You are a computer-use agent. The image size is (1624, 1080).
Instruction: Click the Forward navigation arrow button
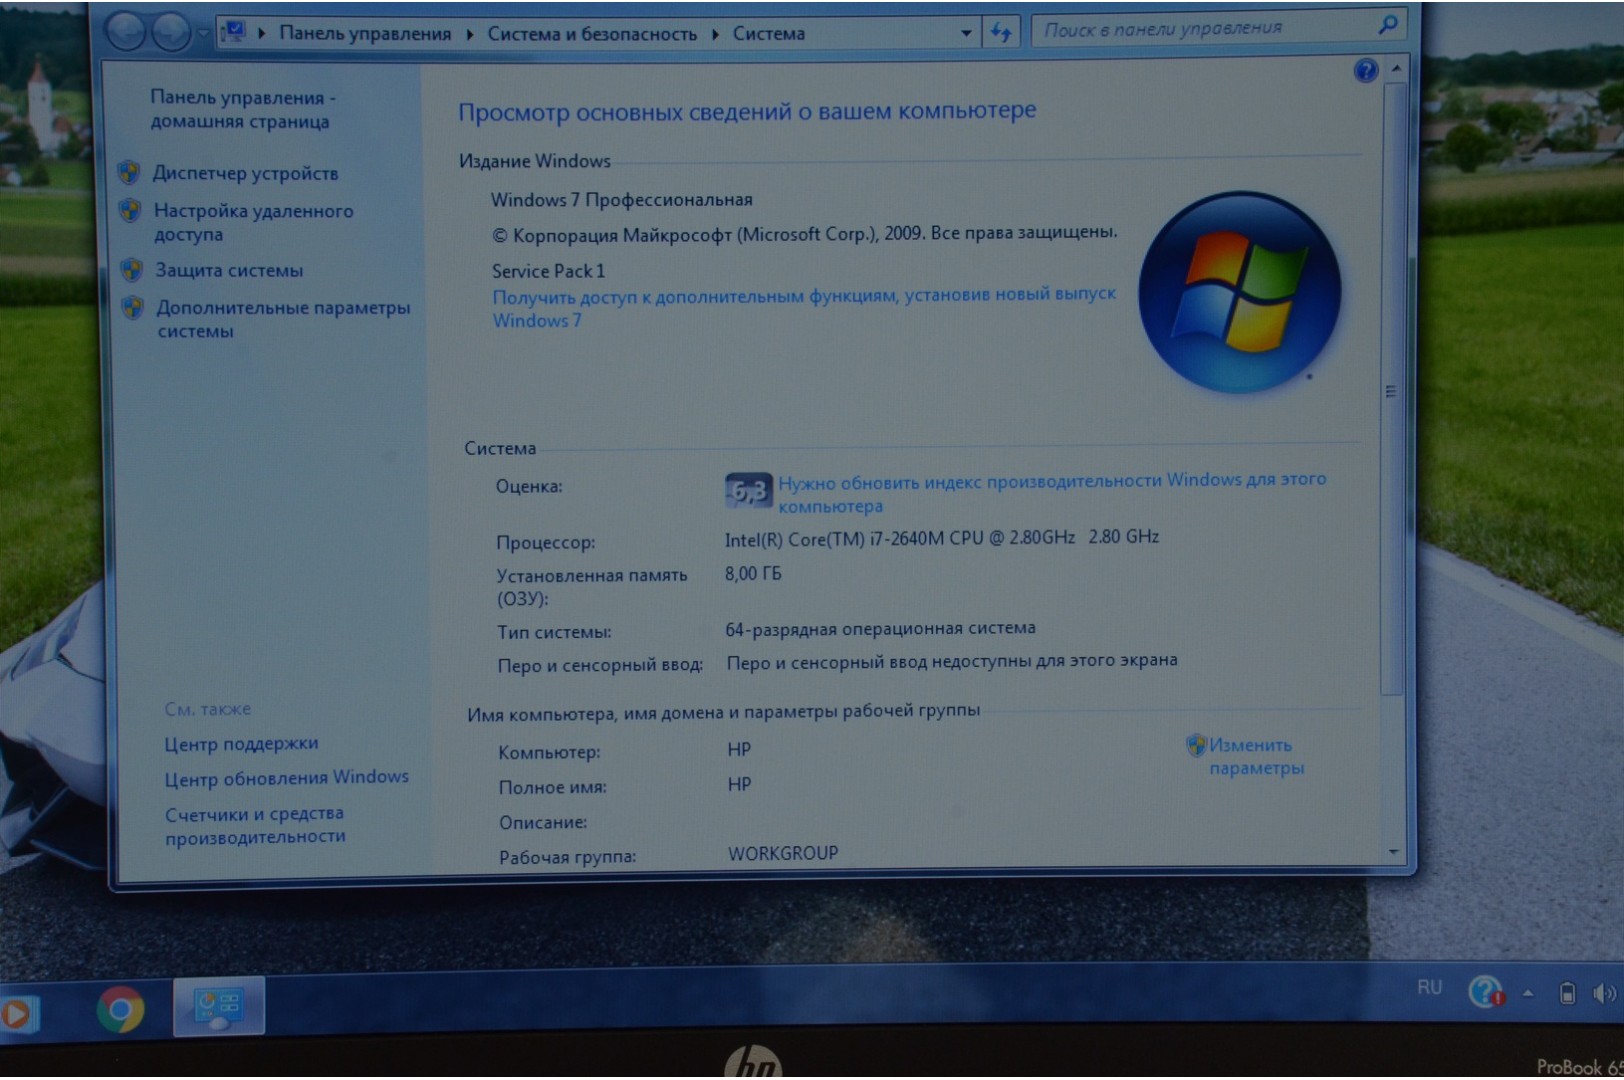170,33
